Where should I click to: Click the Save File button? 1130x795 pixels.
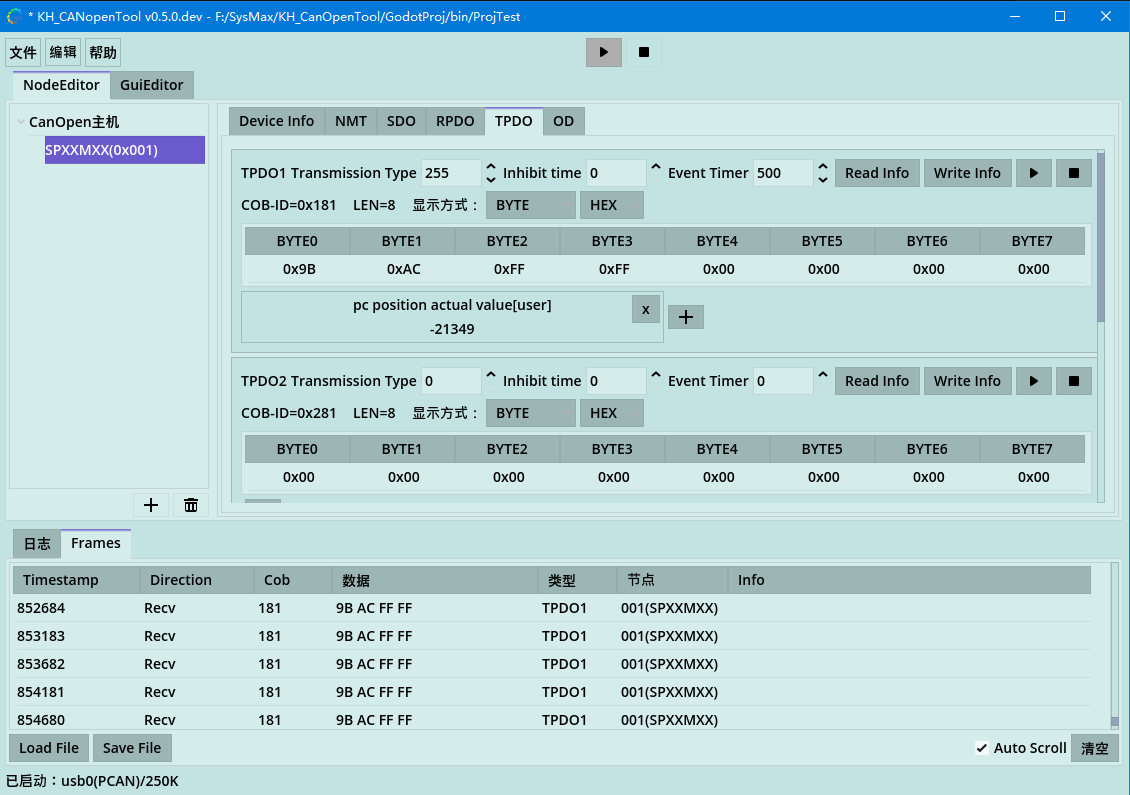coord(132,748)
